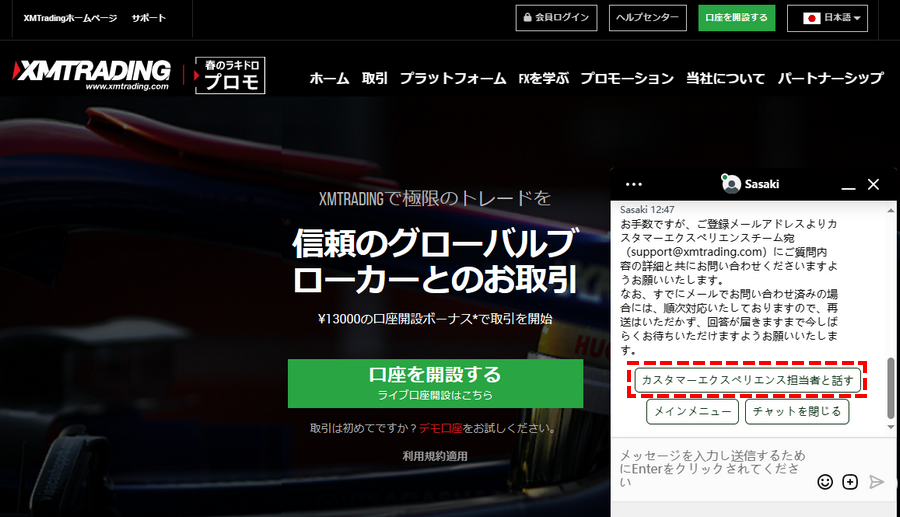This screenshot has width=900, height=517.
Task: Click the Sasaki agent avatar
Action: [x=731, y=184]
